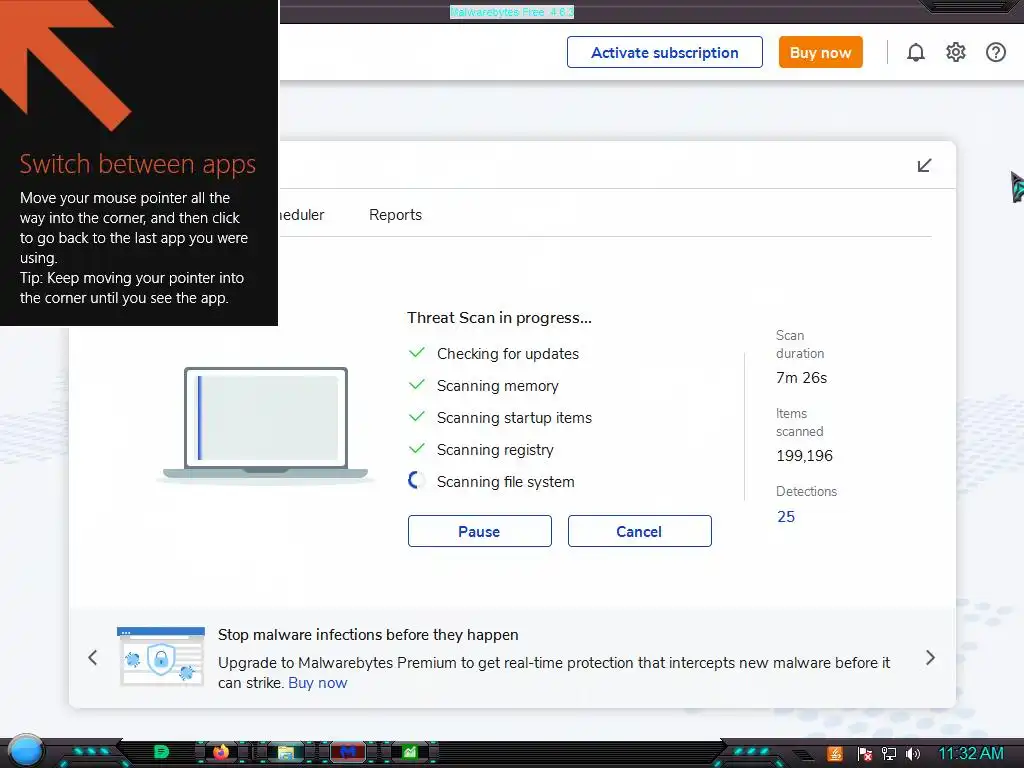
Task: Open Firefox from the taskbar
Action: [x=221, y=752]
